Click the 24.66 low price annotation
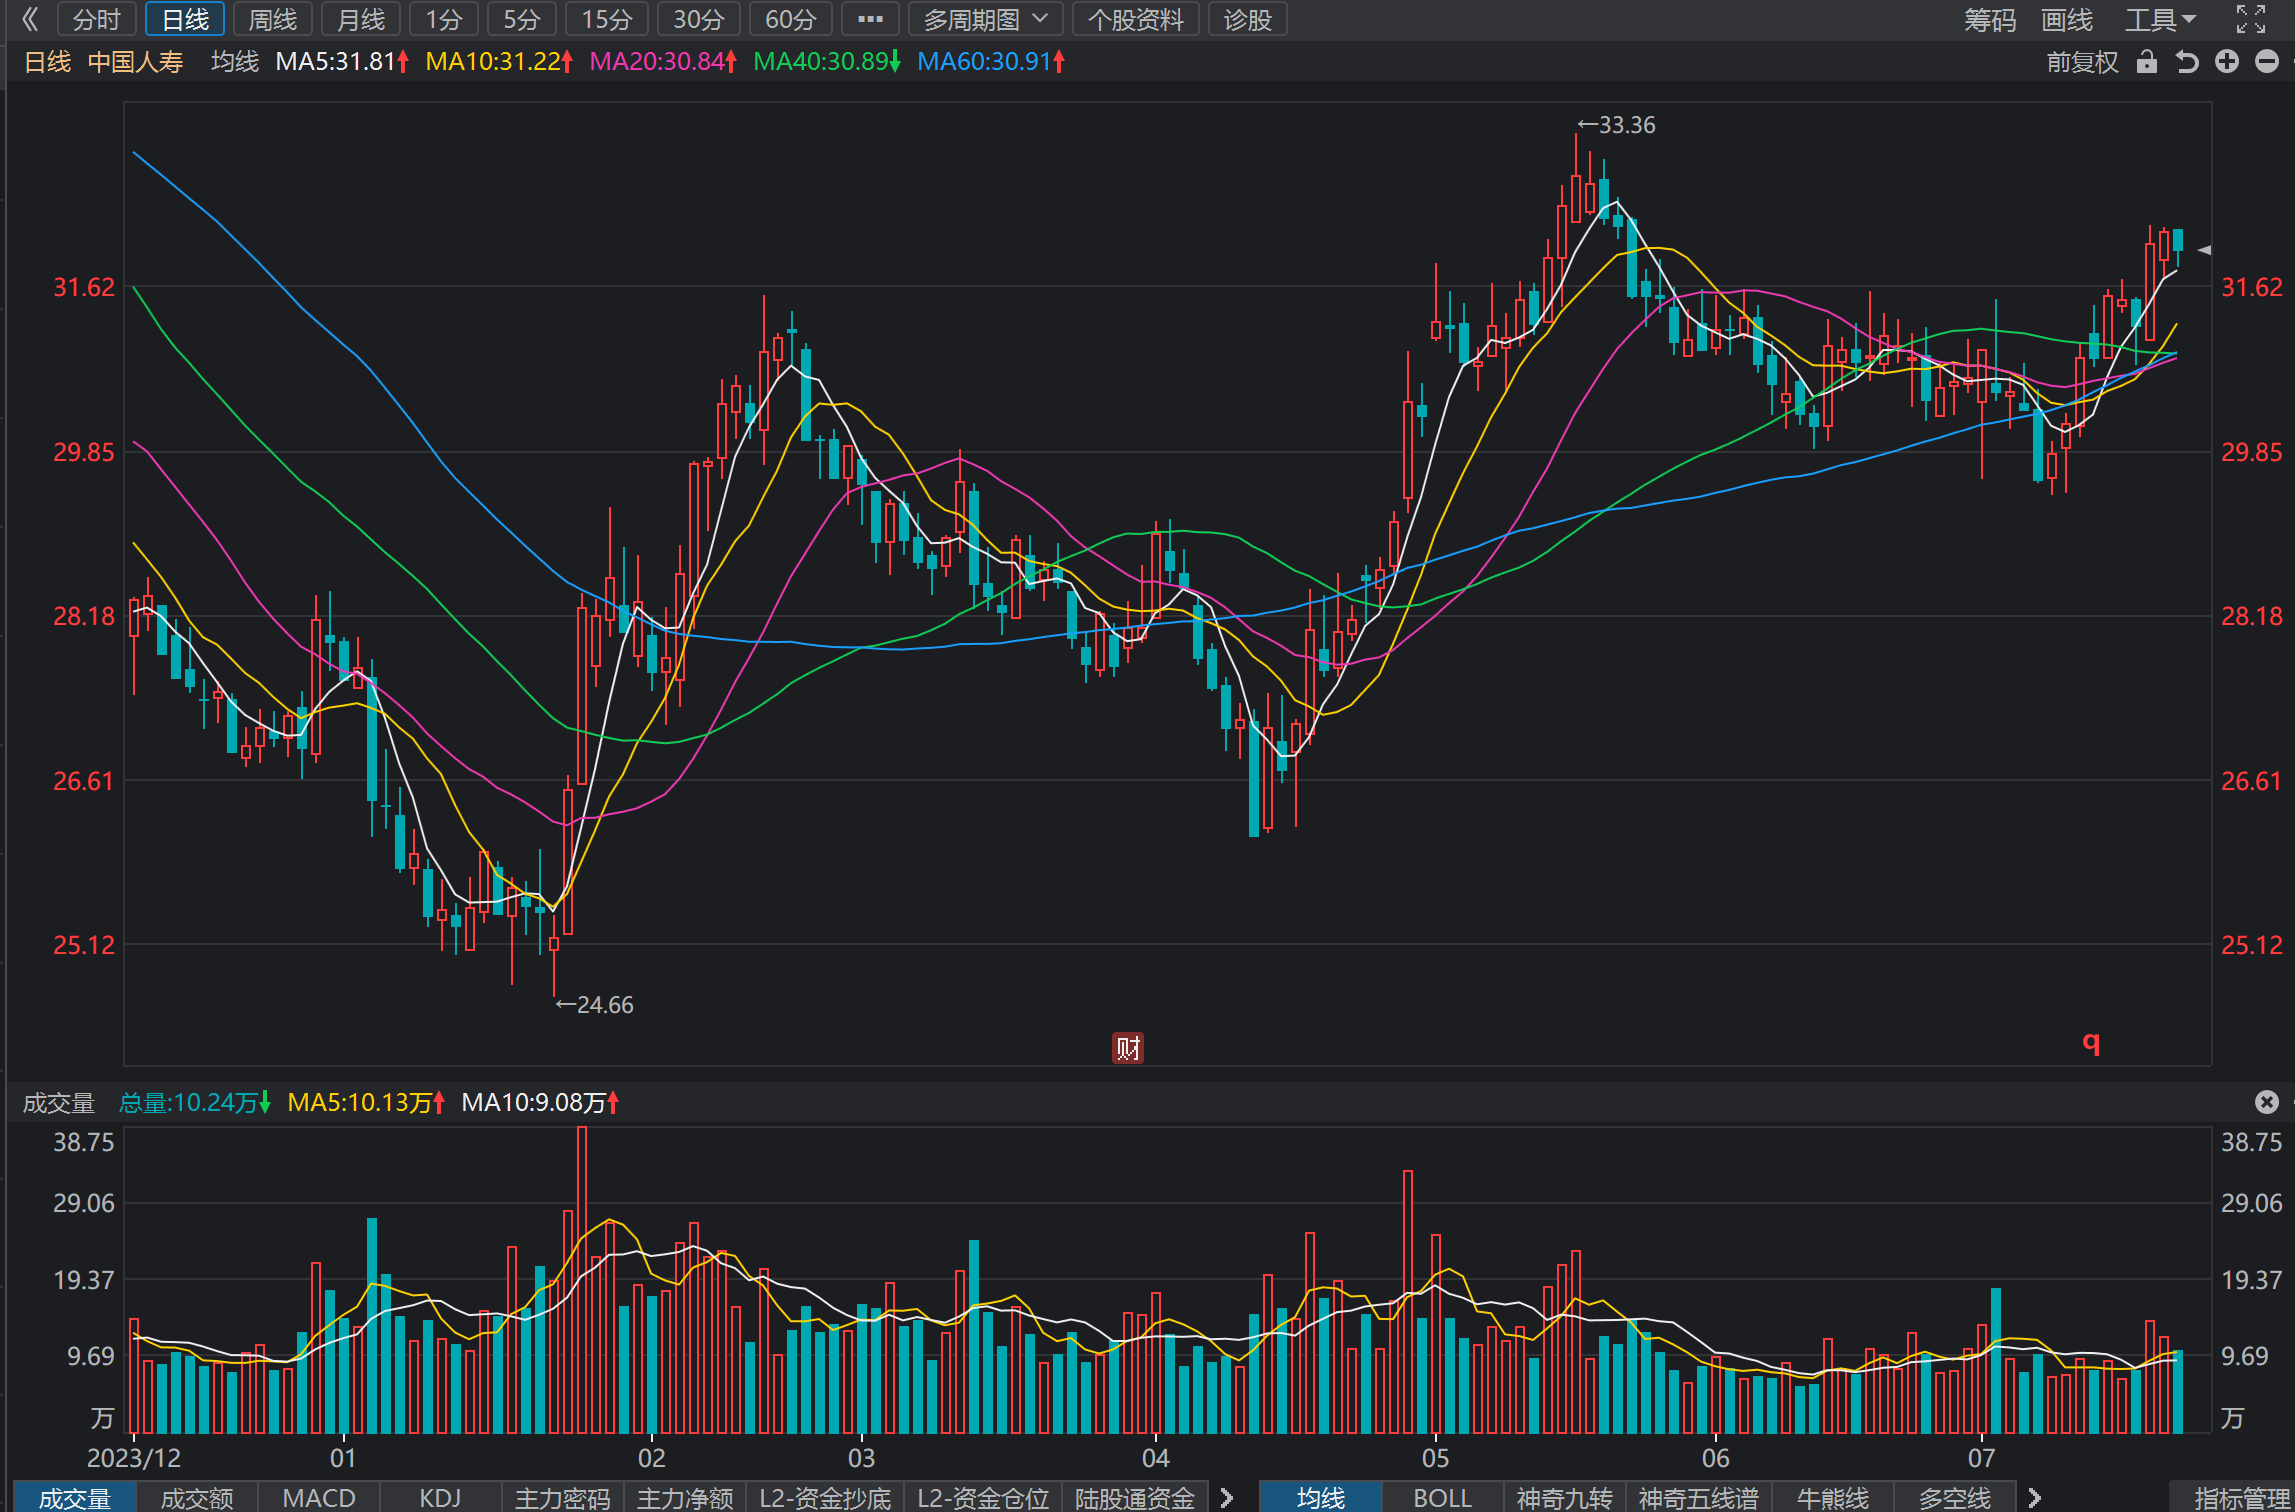The image size is (2295, 1512). point(595,1004)
